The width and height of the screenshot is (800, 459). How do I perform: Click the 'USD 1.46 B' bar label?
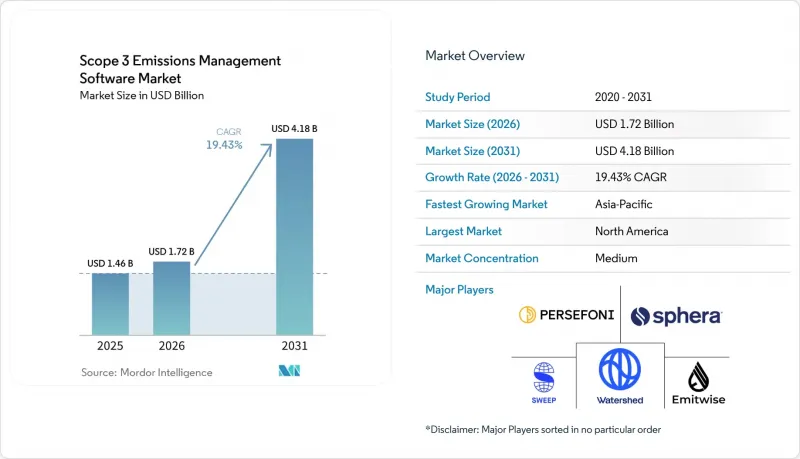click(110, 263)
